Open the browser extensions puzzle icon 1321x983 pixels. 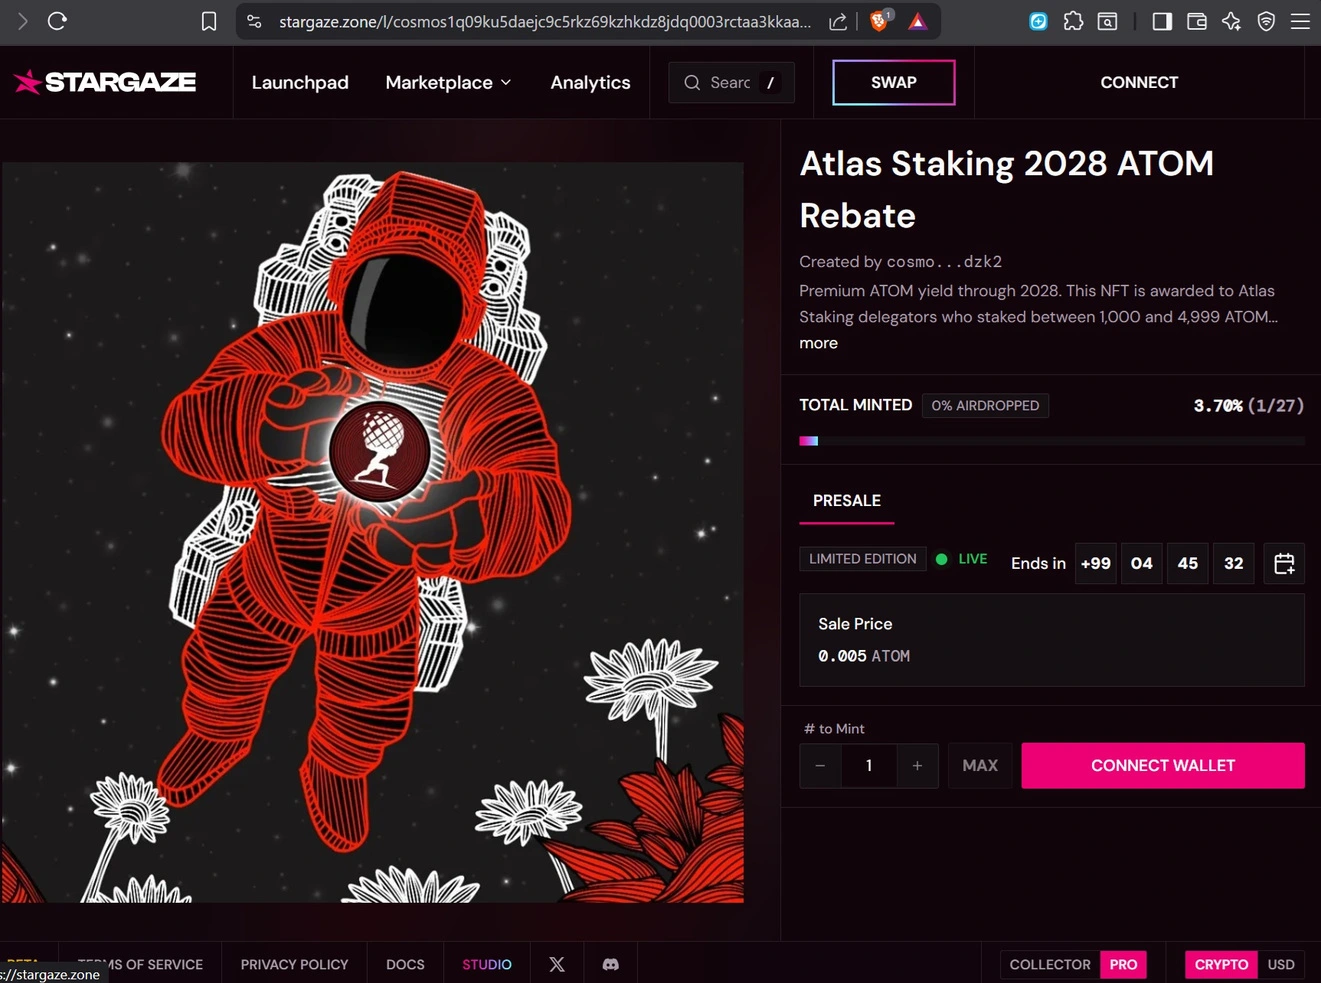[x=1073, y=21]
